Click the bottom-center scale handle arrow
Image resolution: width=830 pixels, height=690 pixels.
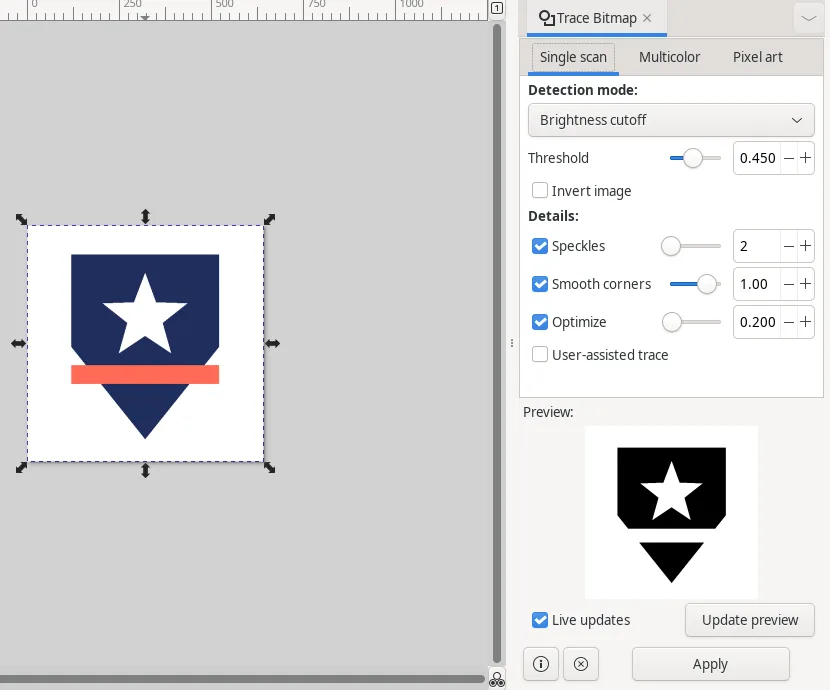pos(146,470)
